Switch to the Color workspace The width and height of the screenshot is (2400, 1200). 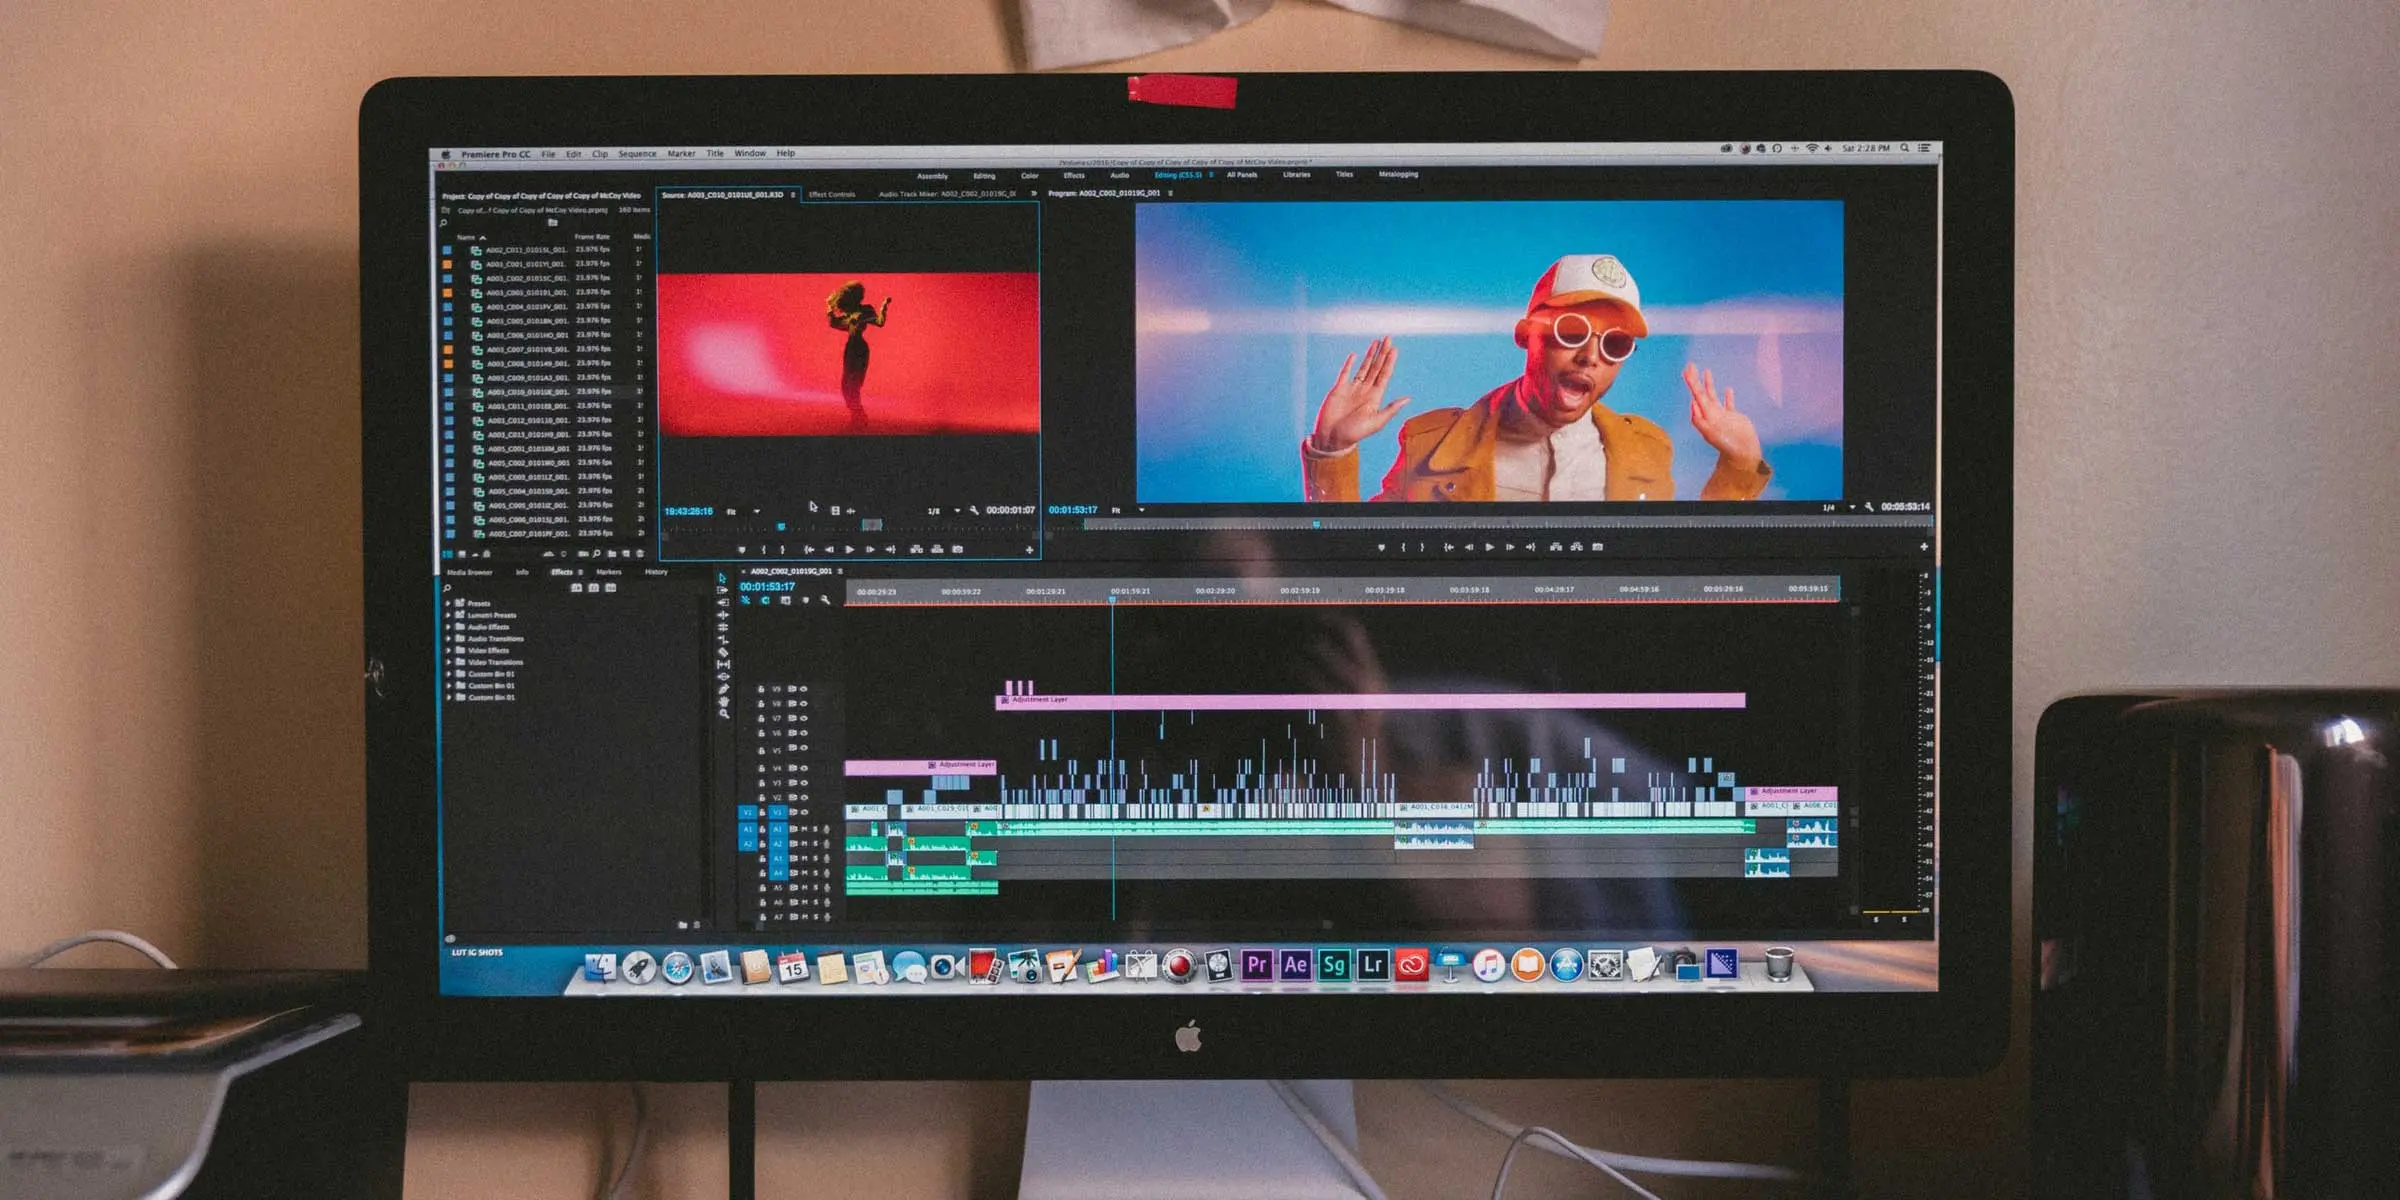tap(1029, 175)
